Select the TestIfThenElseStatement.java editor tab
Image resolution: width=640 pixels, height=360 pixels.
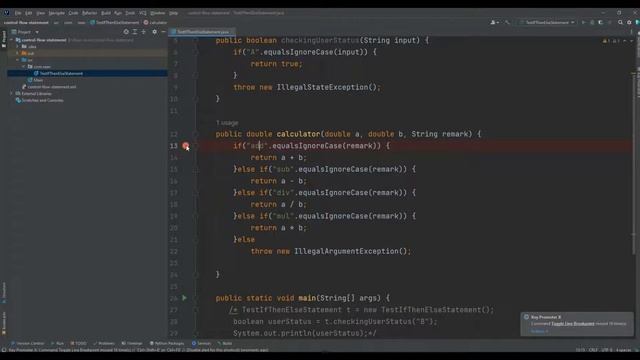pos(203,31)
